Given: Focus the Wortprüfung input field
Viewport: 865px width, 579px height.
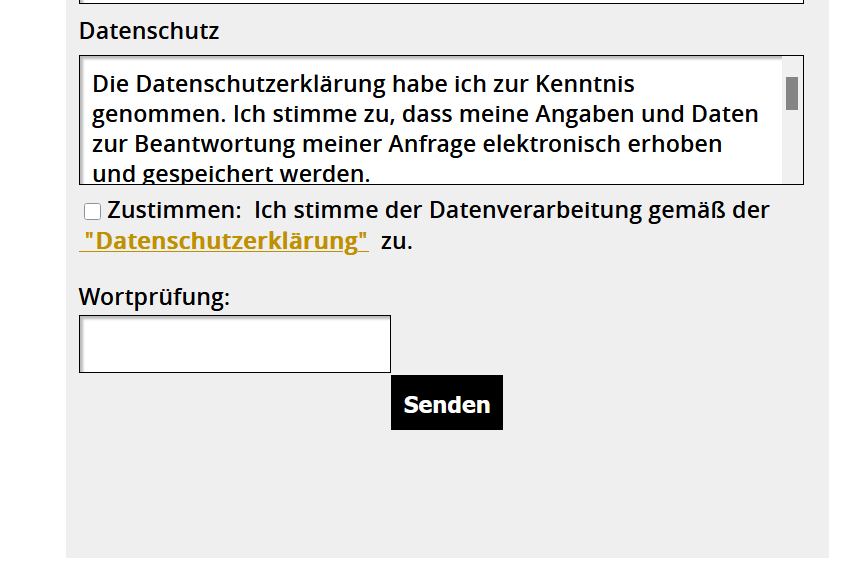Looking at the screenshot, I should coord(235,344).
